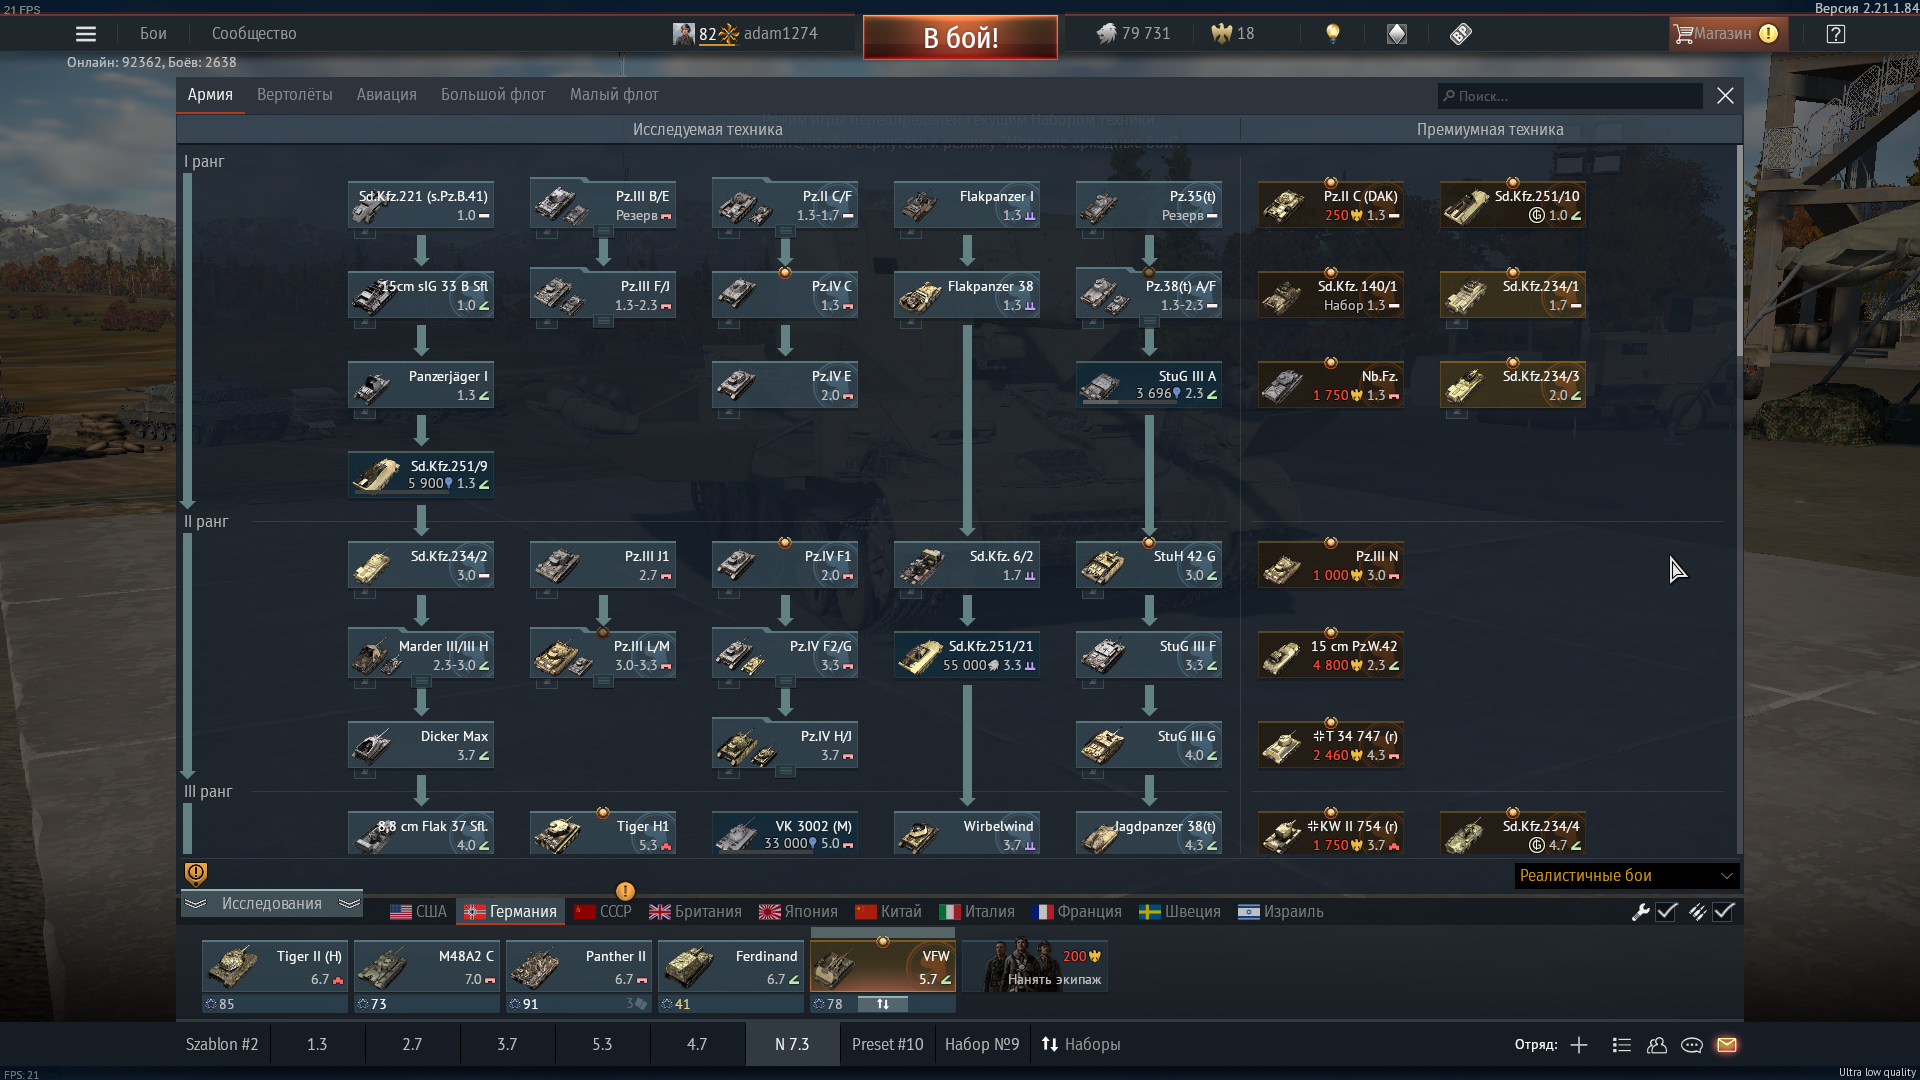Click the wrench auto-repair icon
1920x1080 pixels.
coord(1640,912)
